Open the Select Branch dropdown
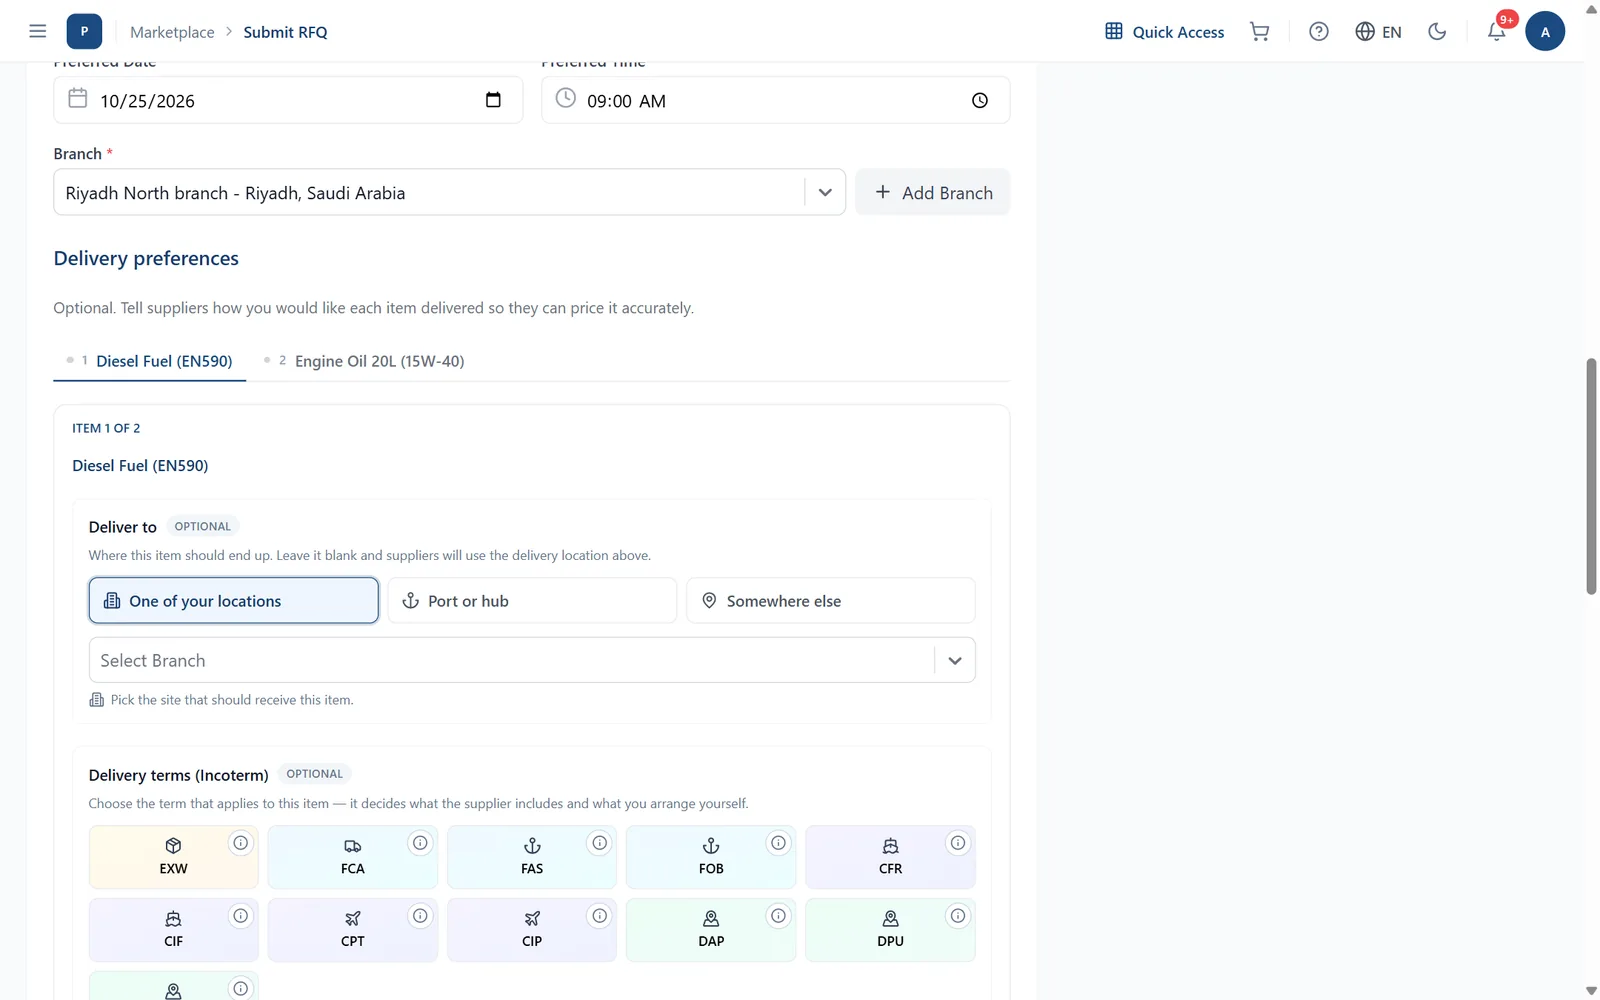1600x1000 pixels. 532,660
